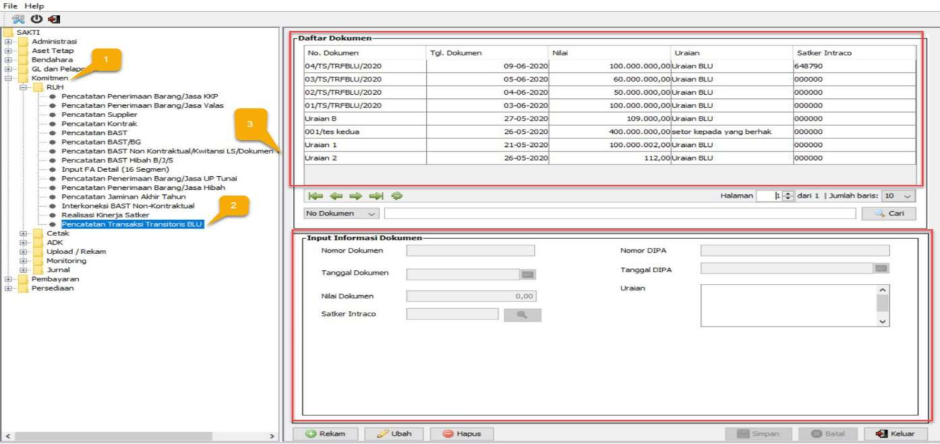
Task: Open the Jumlah baris rows dropdown
Action: (899, 197)
